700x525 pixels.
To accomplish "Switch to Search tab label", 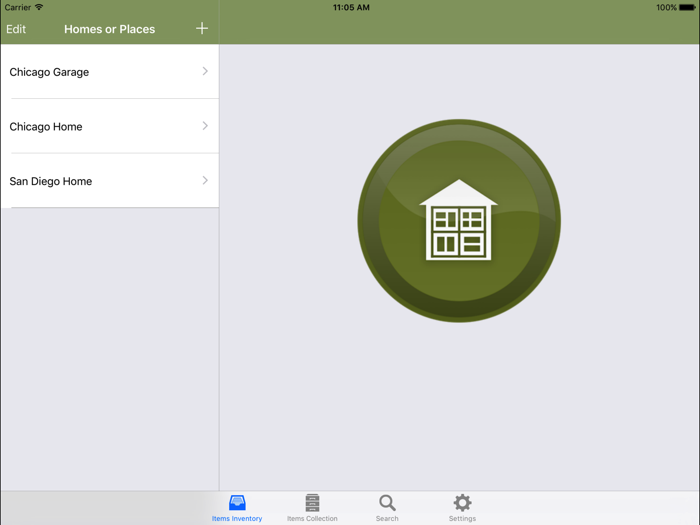I will coord(387,518).
